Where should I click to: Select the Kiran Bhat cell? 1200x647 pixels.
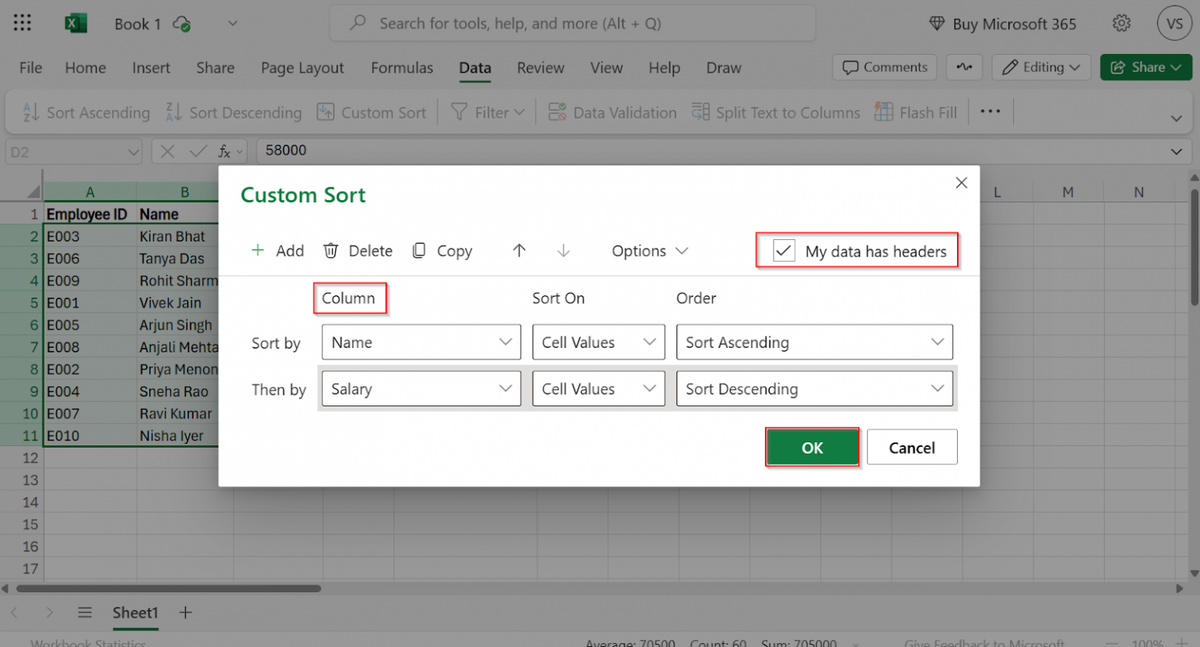tap(178, 236)
